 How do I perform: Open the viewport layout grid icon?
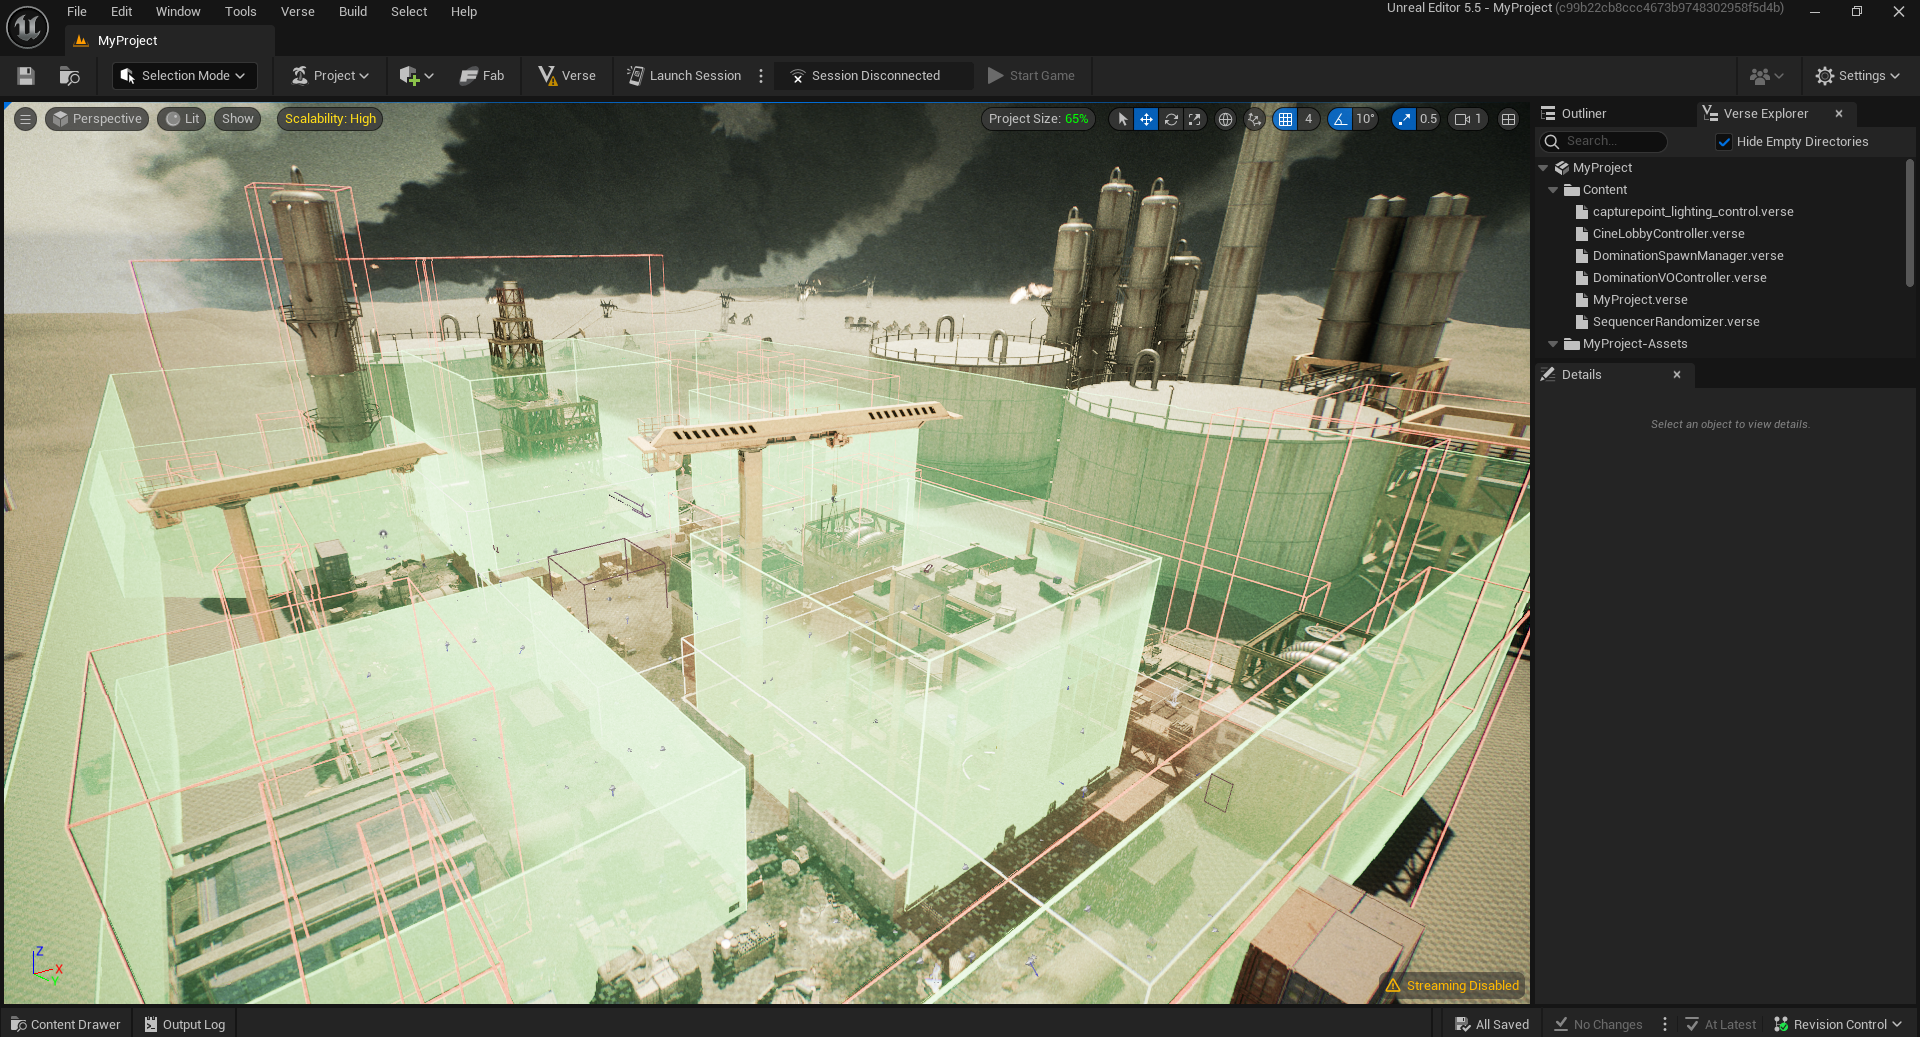1509,119
